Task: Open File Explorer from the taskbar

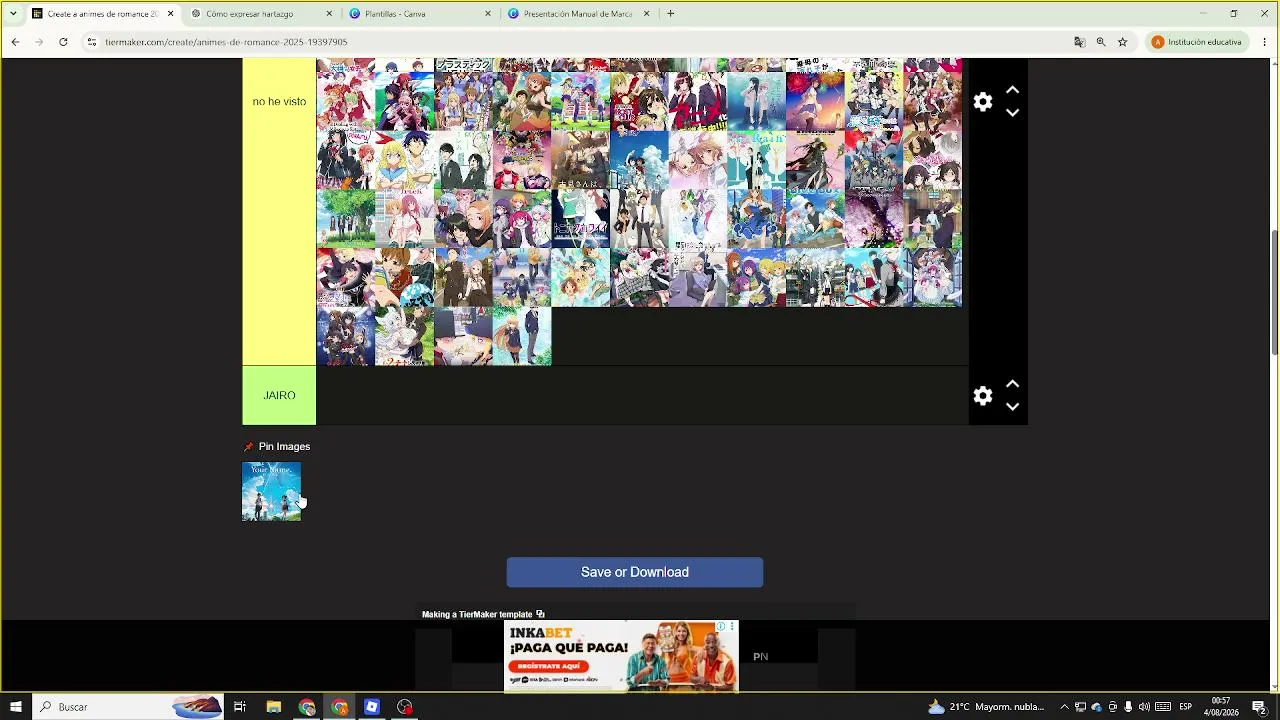Action: (x=273, y=707)
